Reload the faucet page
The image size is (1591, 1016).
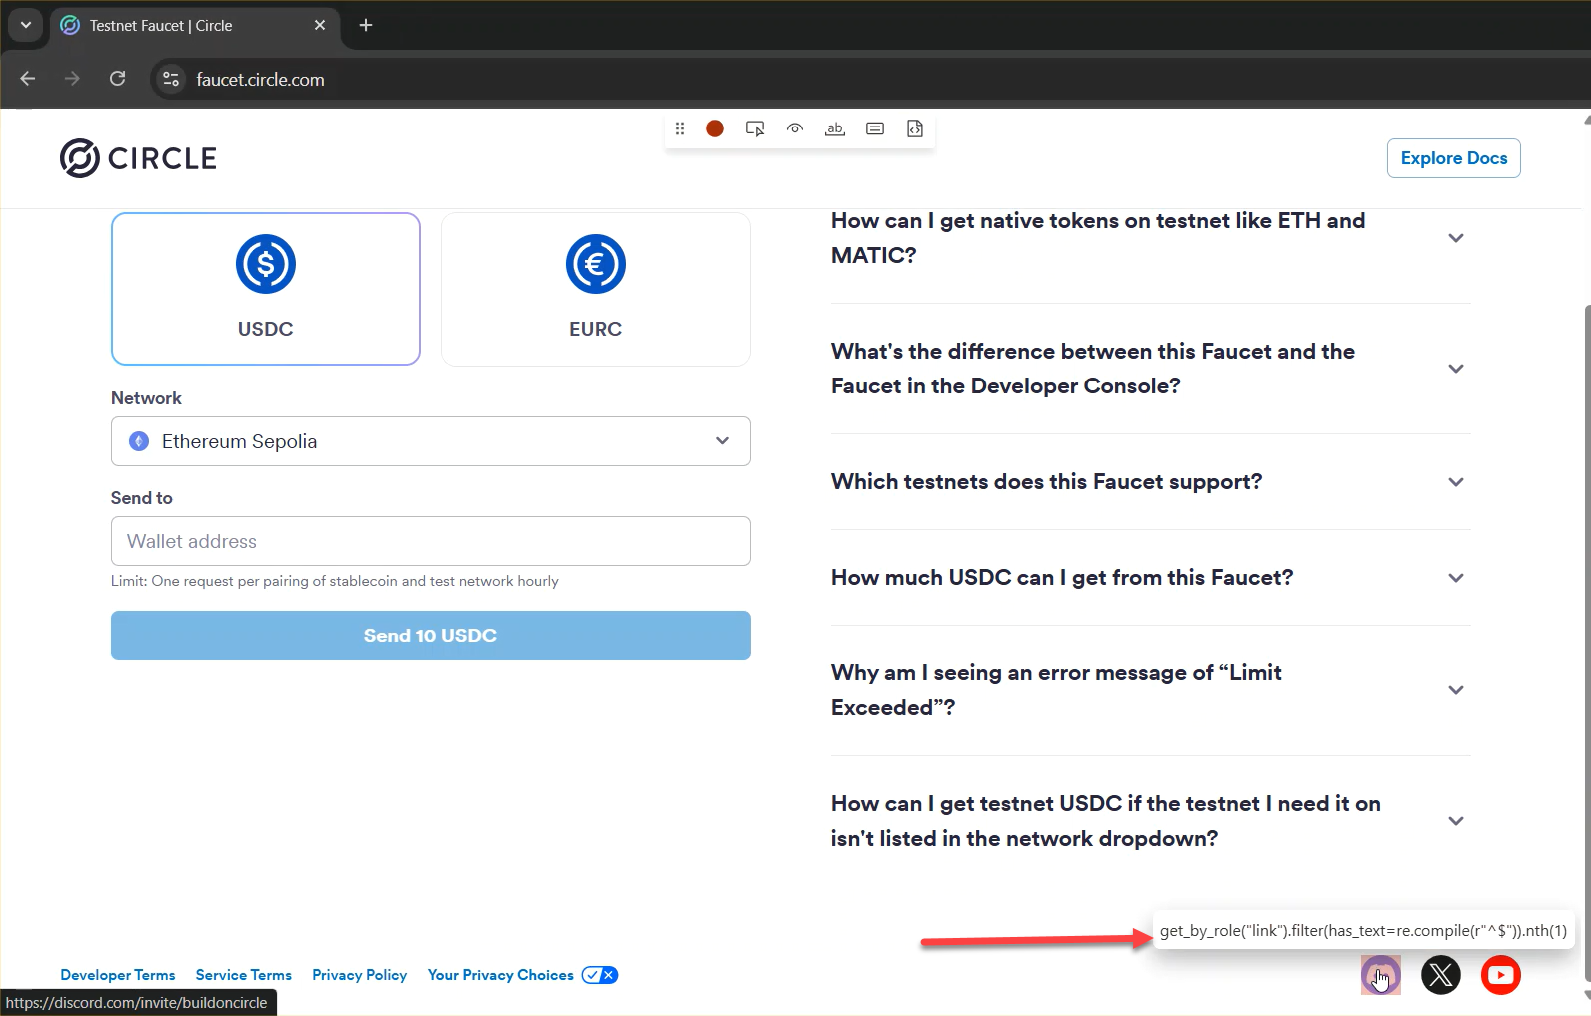[x=118, y=79]
